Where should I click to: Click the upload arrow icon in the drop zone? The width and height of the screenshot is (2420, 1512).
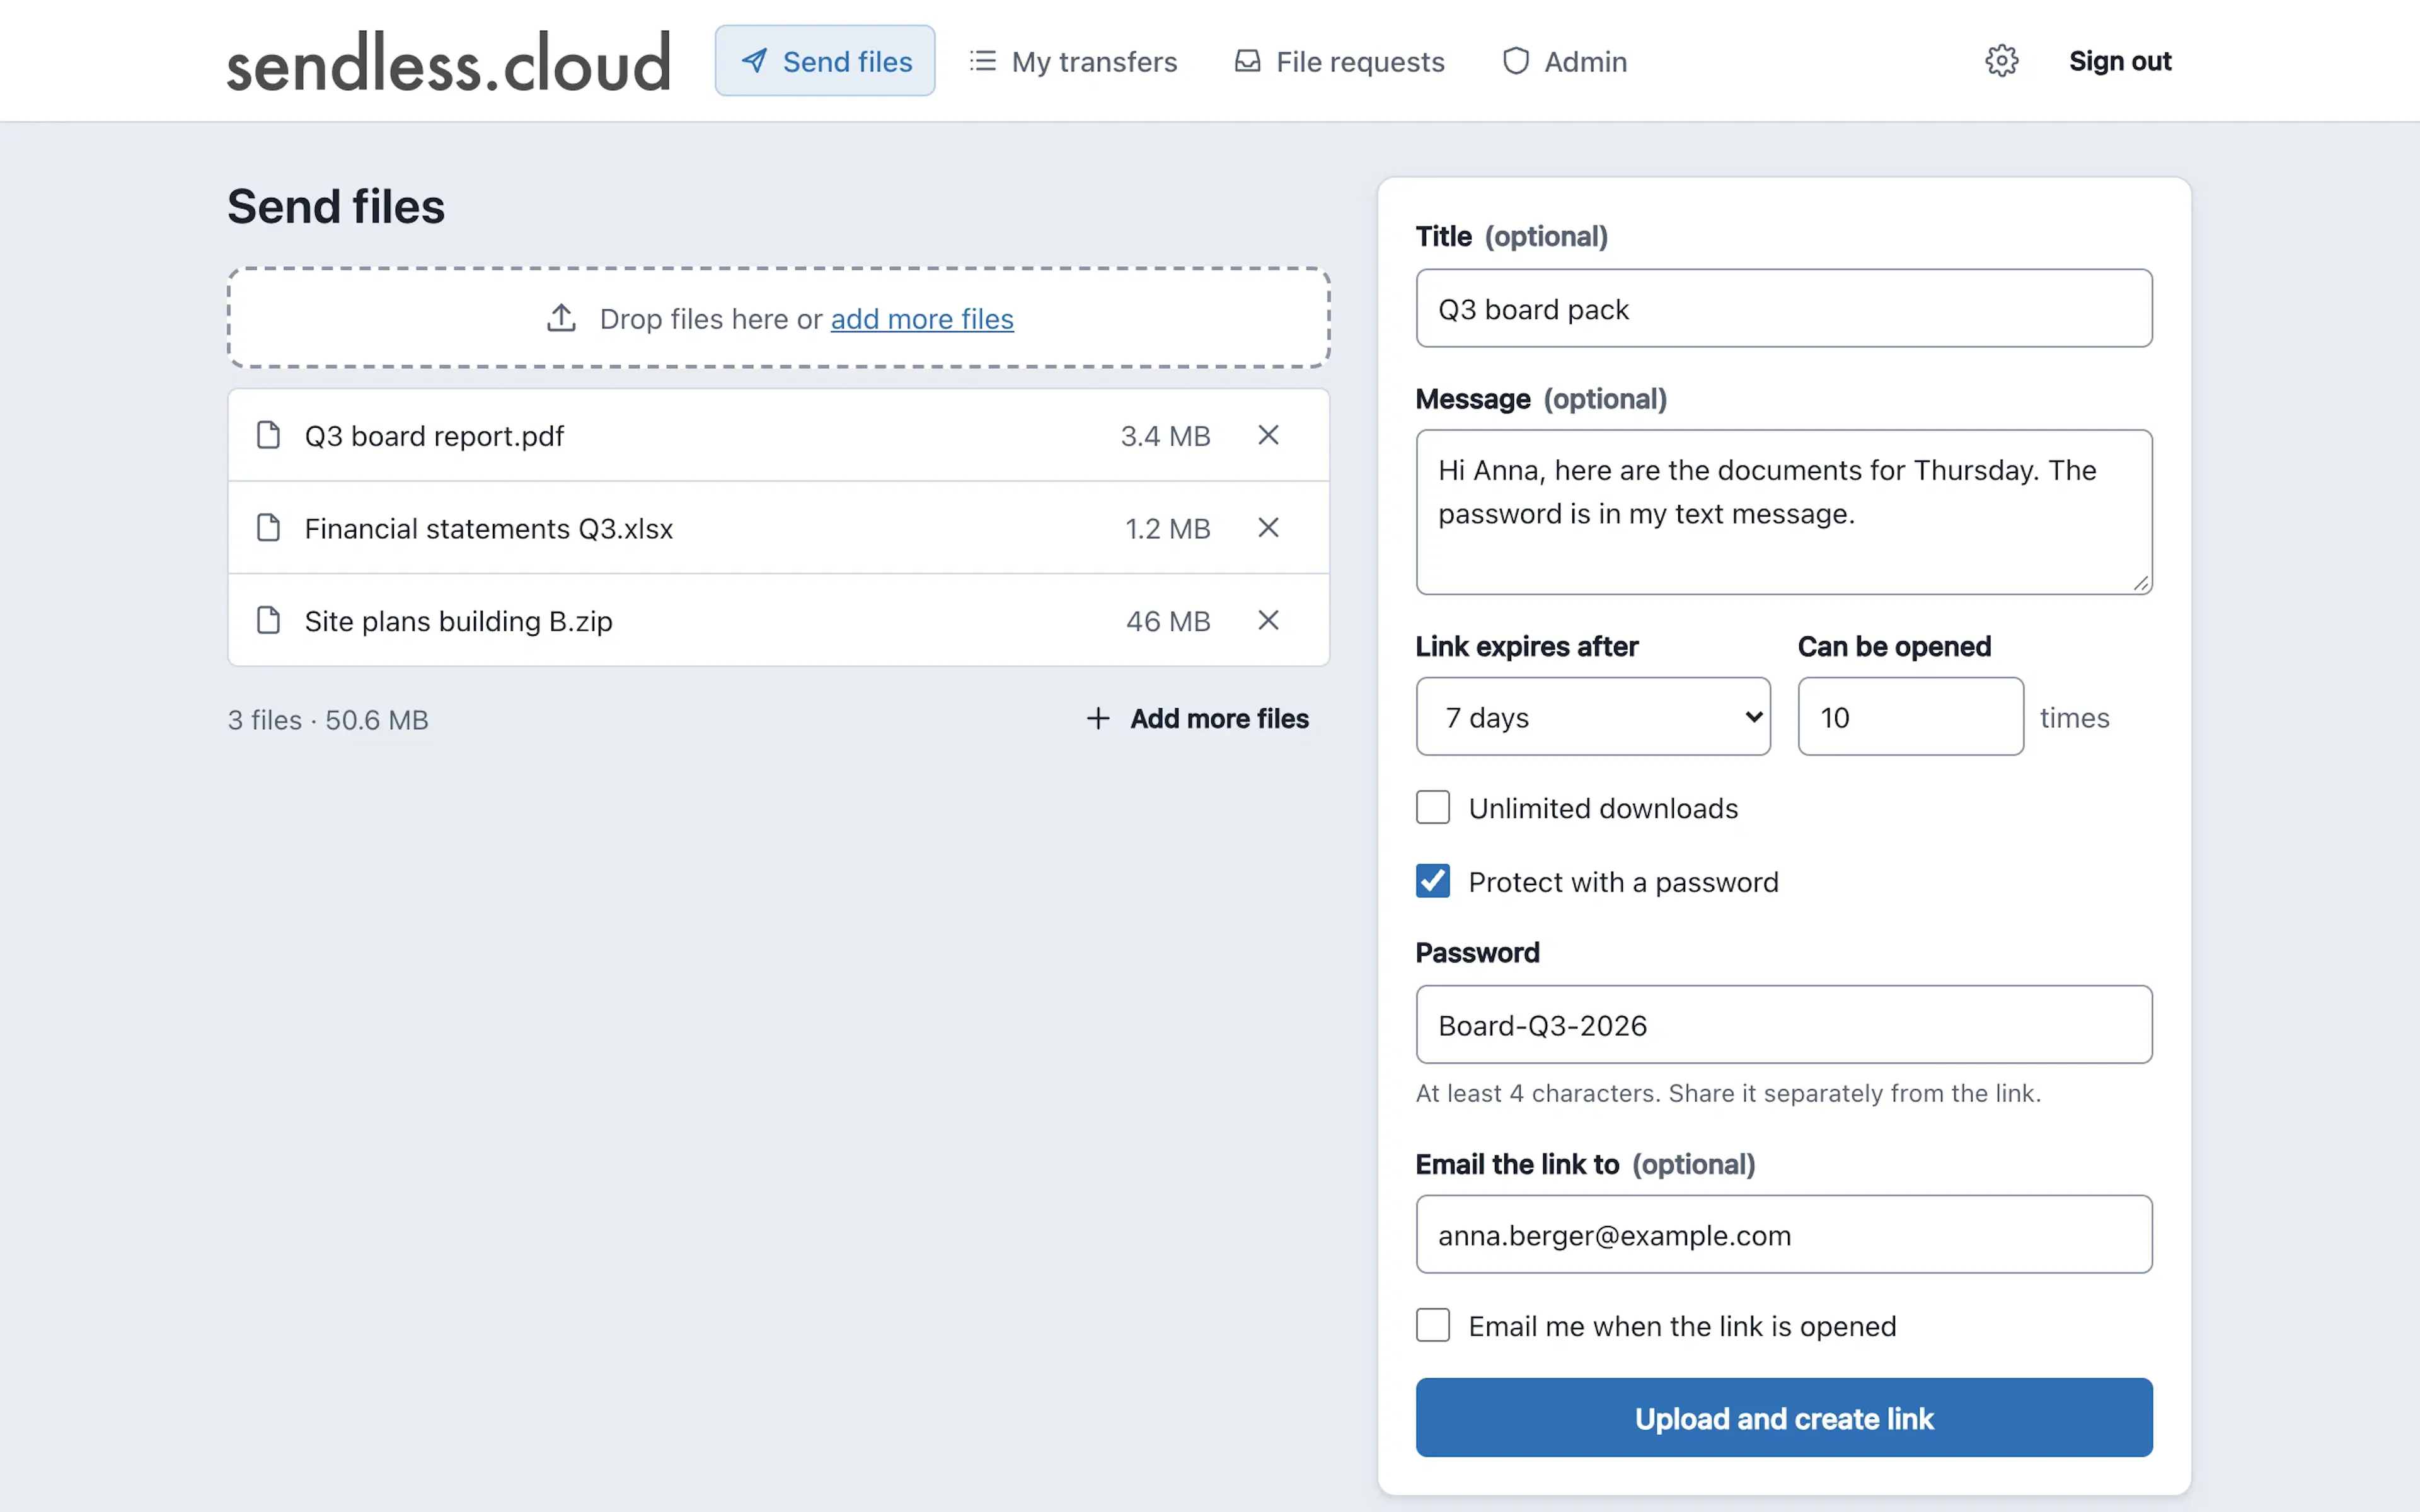click(x=561, y=318)
